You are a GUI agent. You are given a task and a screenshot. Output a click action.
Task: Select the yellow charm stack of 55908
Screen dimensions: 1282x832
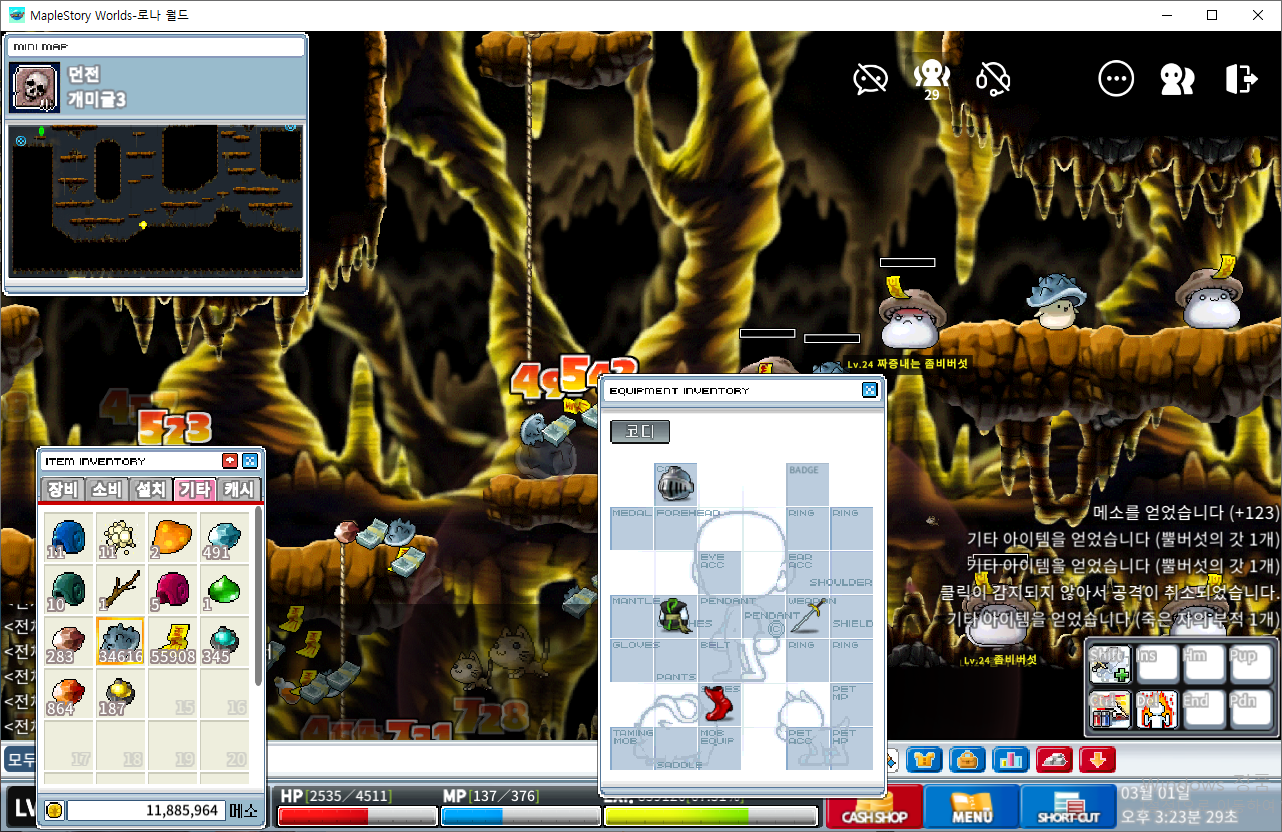click(173, 641)
